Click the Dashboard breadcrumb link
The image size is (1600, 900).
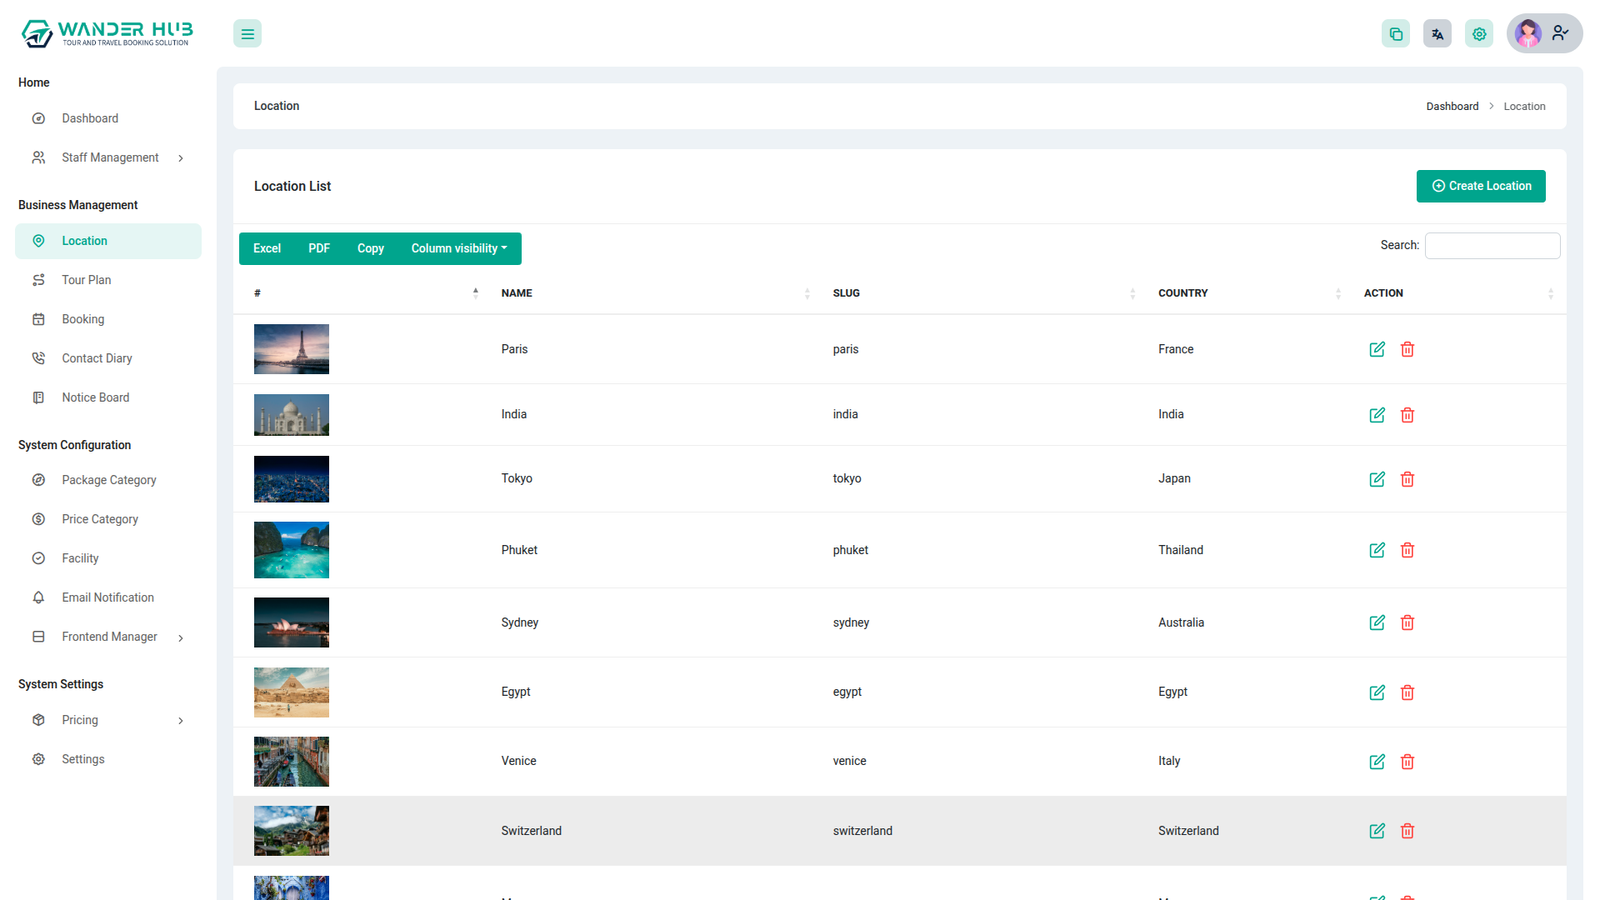(x=1451, y=106)
